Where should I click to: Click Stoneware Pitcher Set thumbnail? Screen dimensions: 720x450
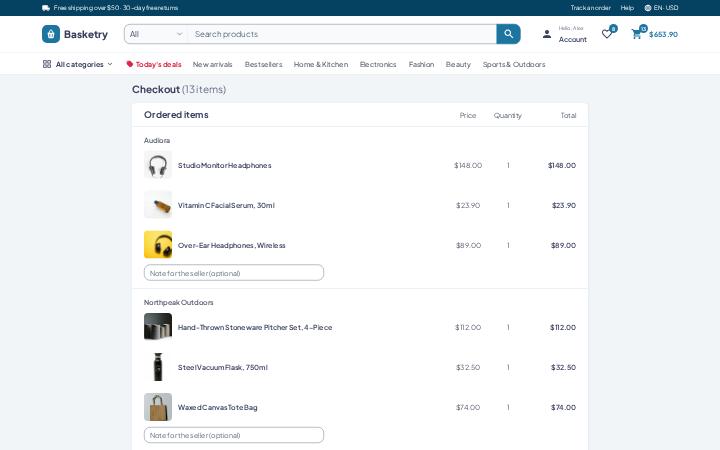tap(158, 327)
